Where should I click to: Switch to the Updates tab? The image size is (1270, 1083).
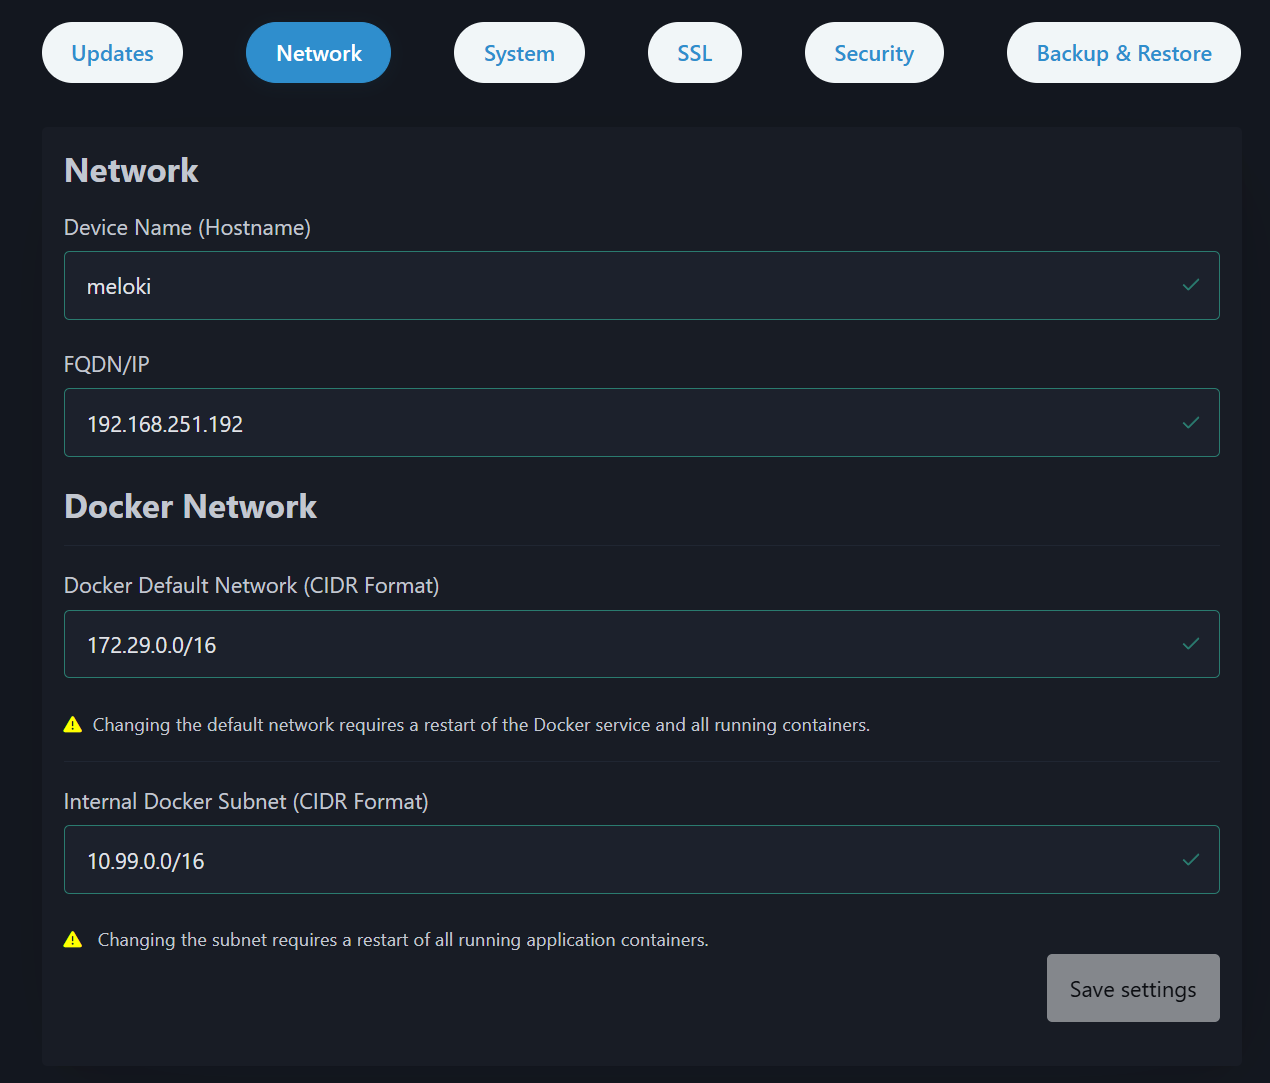[x=112, y=52]
